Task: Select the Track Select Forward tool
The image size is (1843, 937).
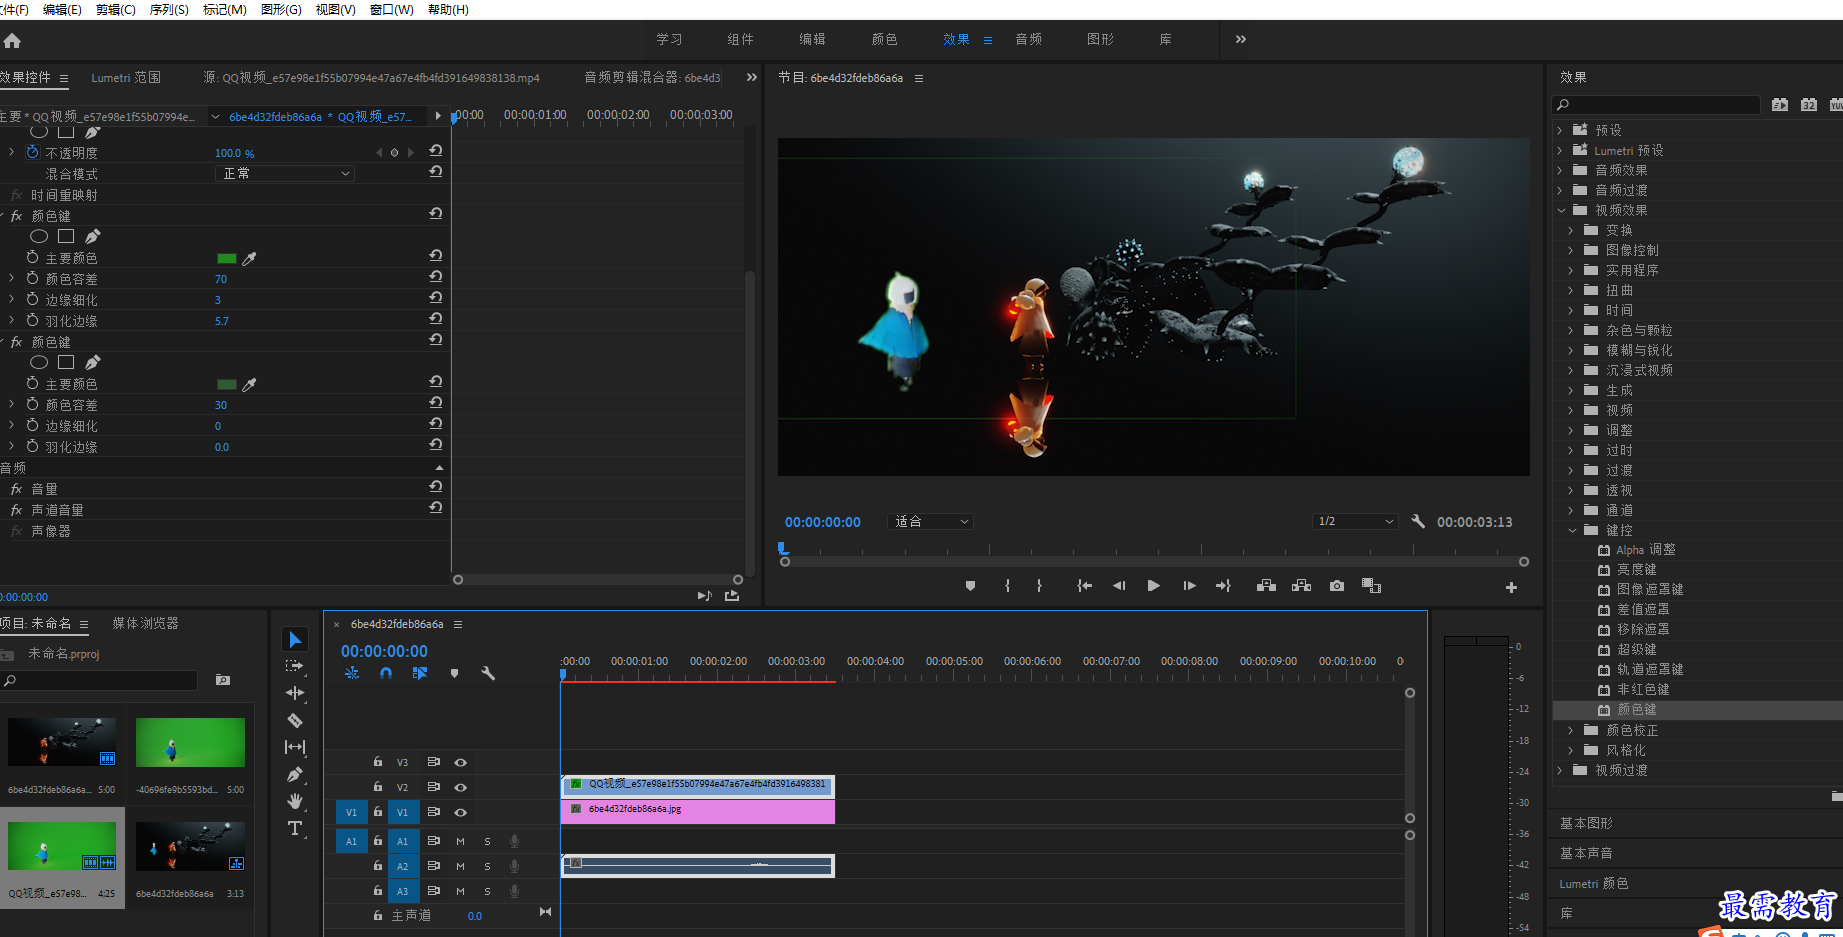Action: [295, 666]
